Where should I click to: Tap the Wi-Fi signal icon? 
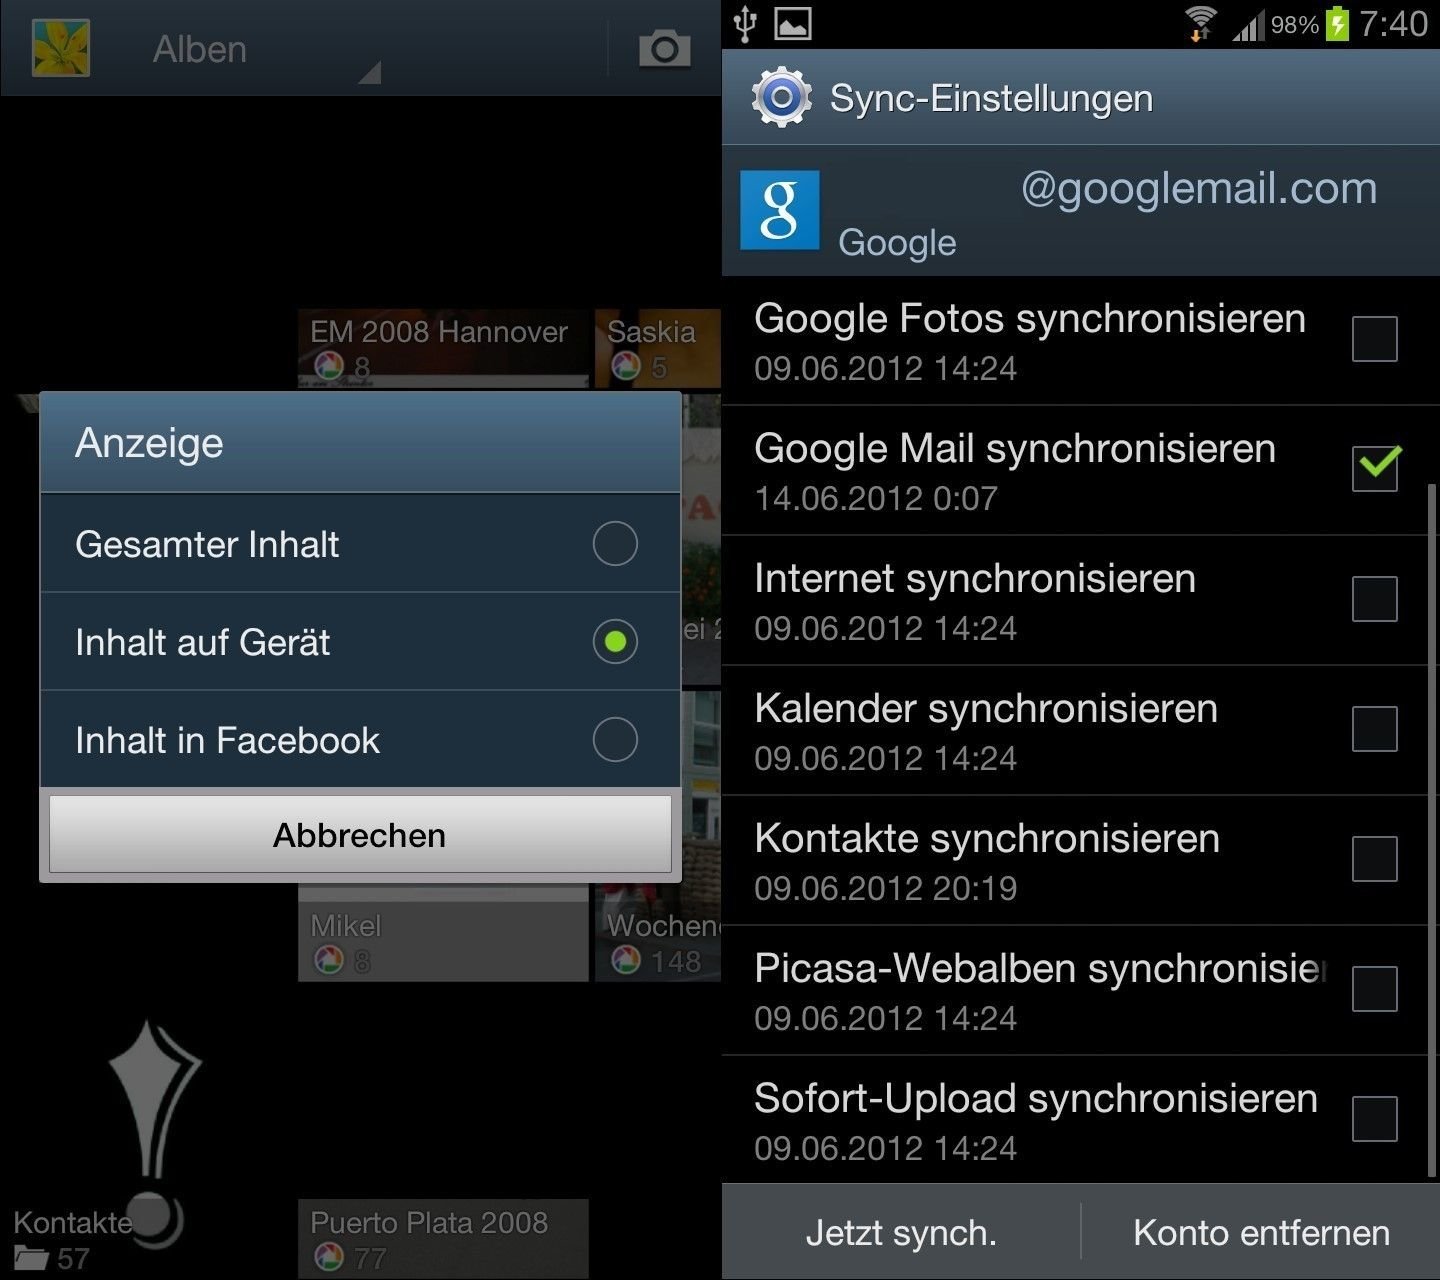[1200, 24]
